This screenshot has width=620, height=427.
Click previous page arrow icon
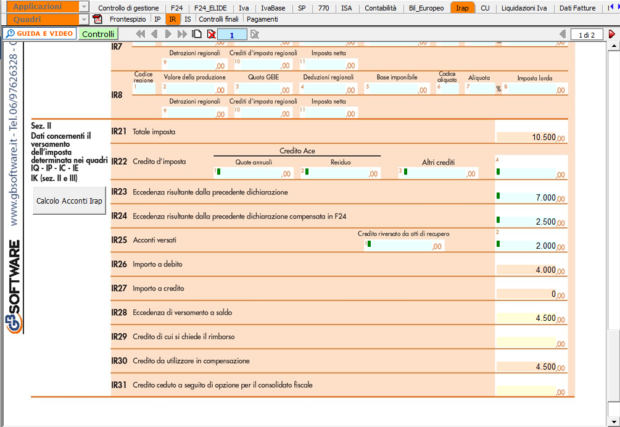click(153, 34)
